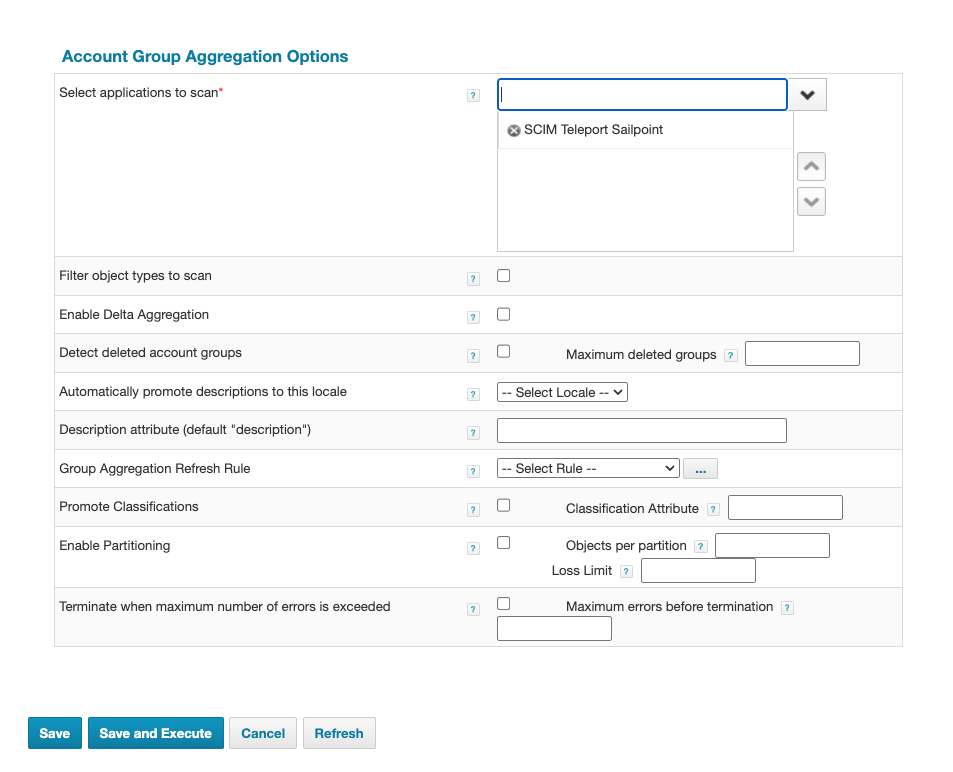Open the rule browser with the ellipsis button
953x772 pixels.
click(x=700, y=468)
